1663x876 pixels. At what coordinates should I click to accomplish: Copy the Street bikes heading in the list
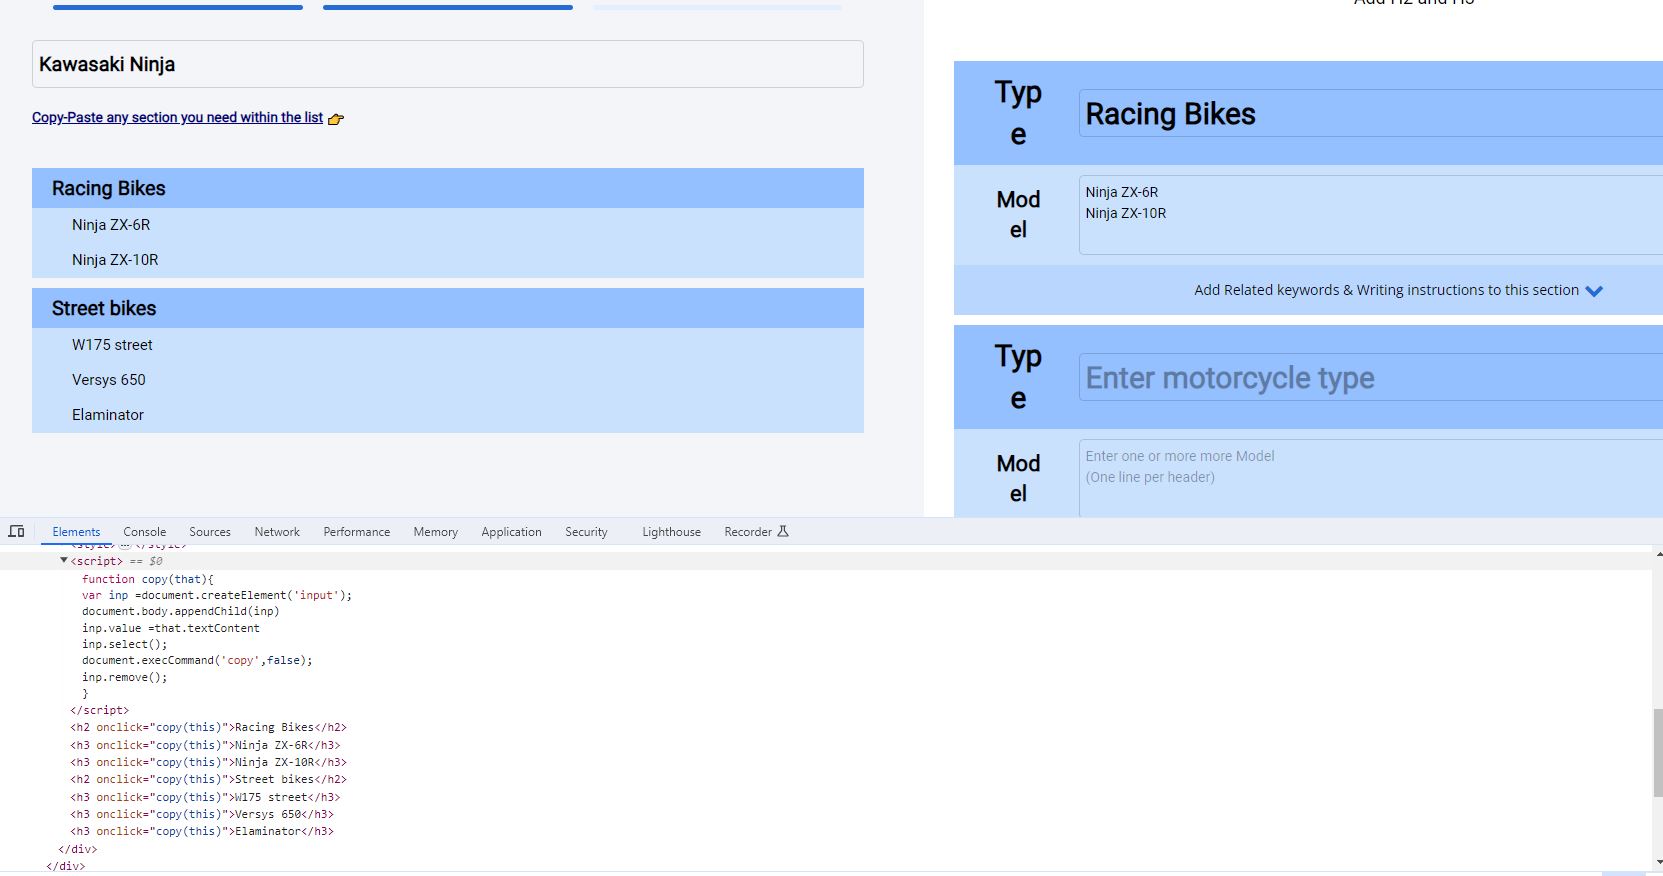[x=448, y=308]
